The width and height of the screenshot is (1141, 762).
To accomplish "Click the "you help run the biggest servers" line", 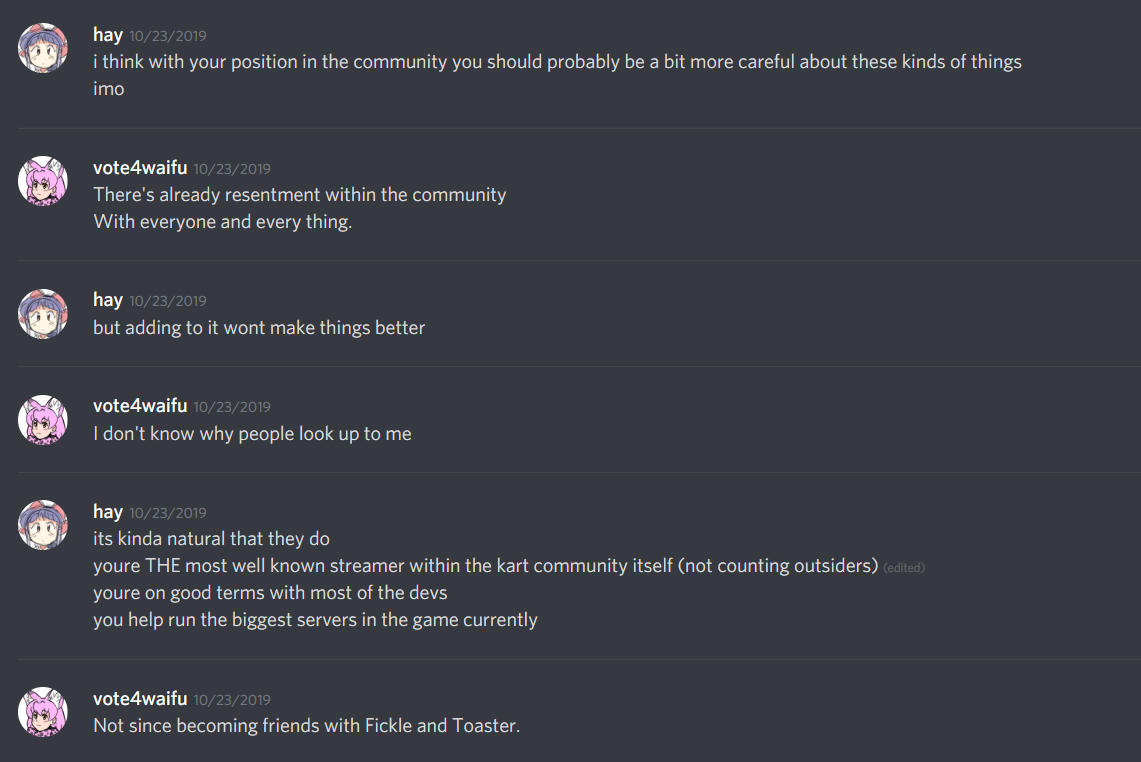I will (x=315, y=619).
